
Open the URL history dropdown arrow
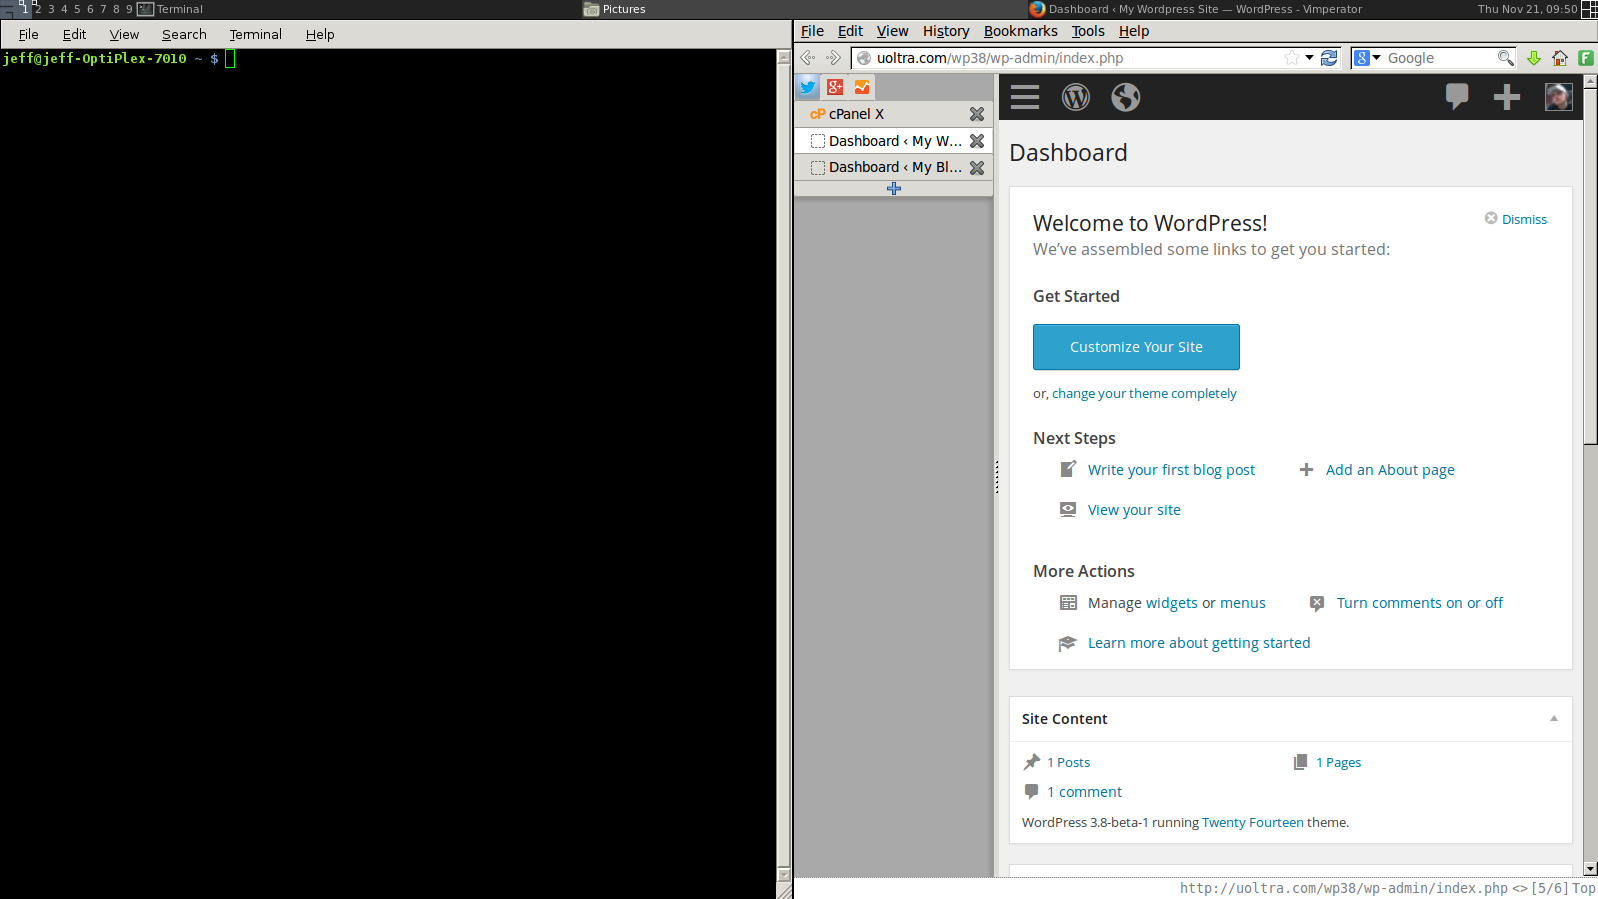1309,58
